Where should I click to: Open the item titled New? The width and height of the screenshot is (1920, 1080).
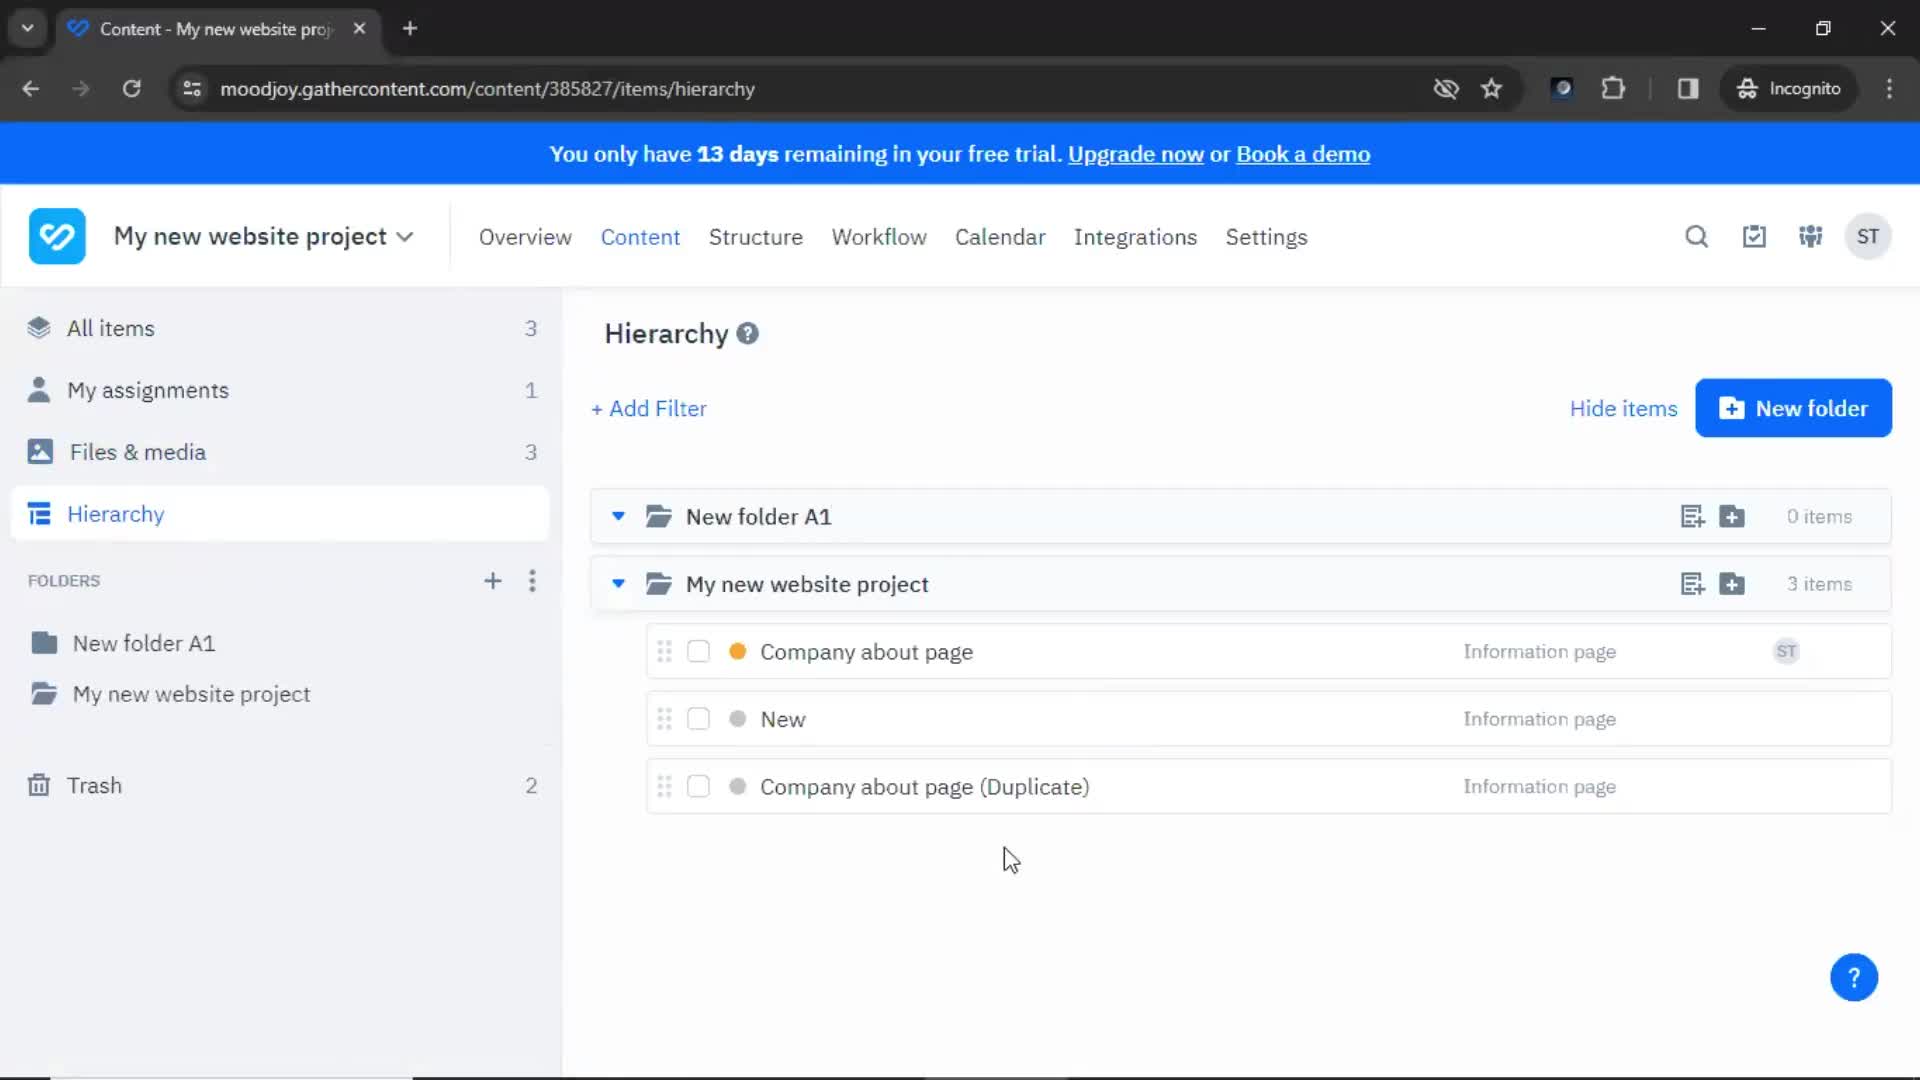[x=782, y=719]
